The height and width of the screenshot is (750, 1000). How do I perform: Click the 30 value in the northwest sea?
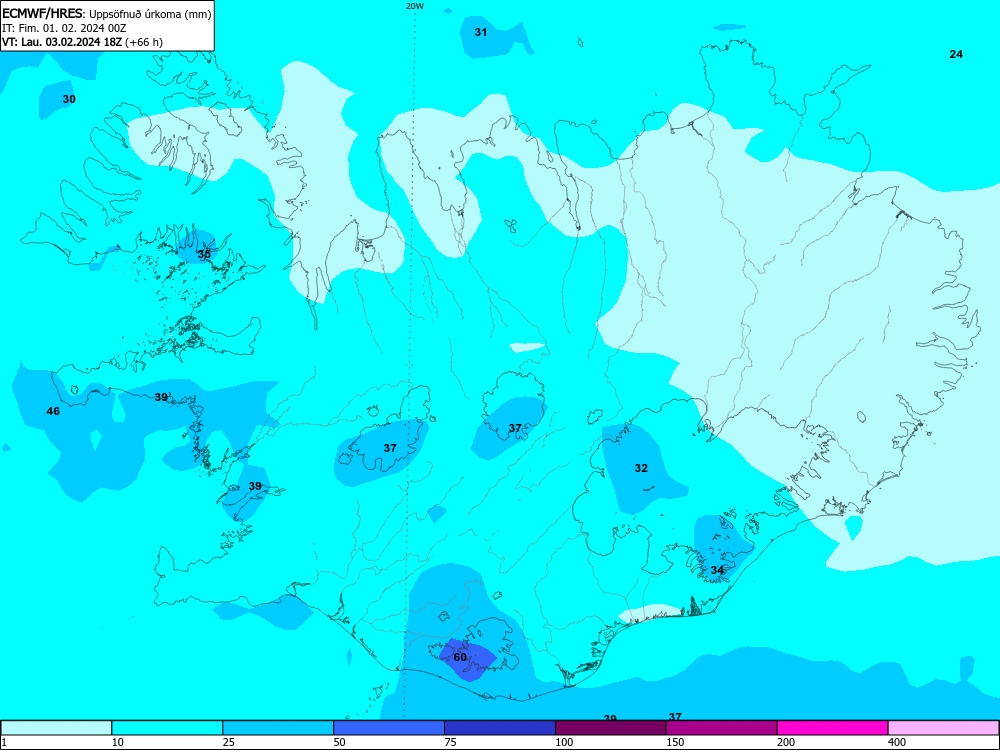tap(69, 99)
